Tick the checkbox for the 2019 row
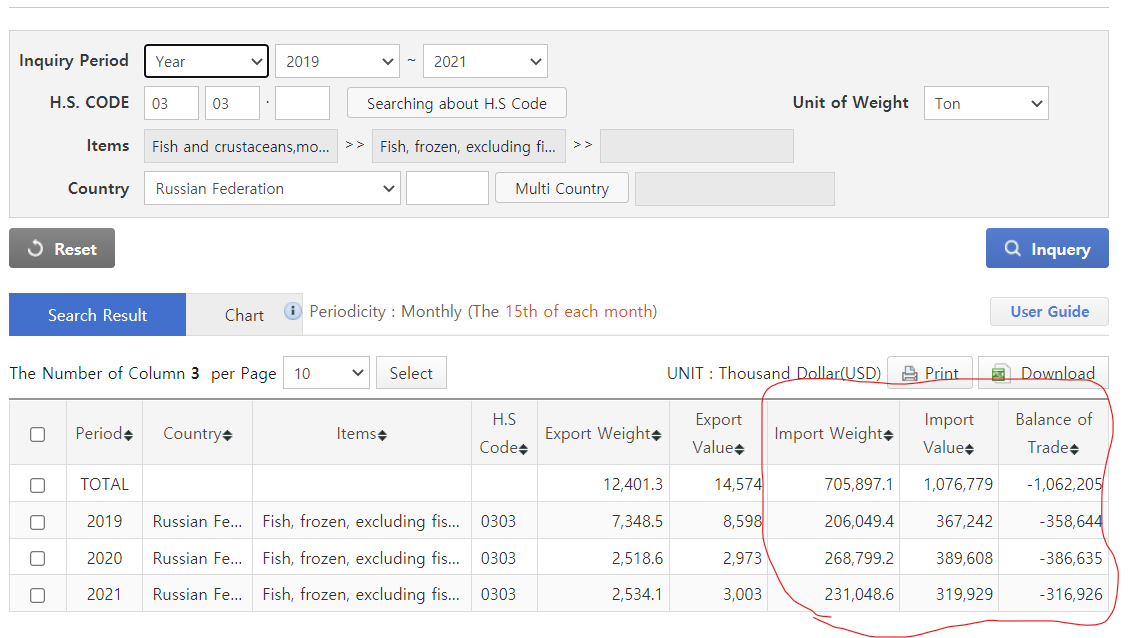The image size is (1128, 638). pyautogui.click(x=38, y=521)
